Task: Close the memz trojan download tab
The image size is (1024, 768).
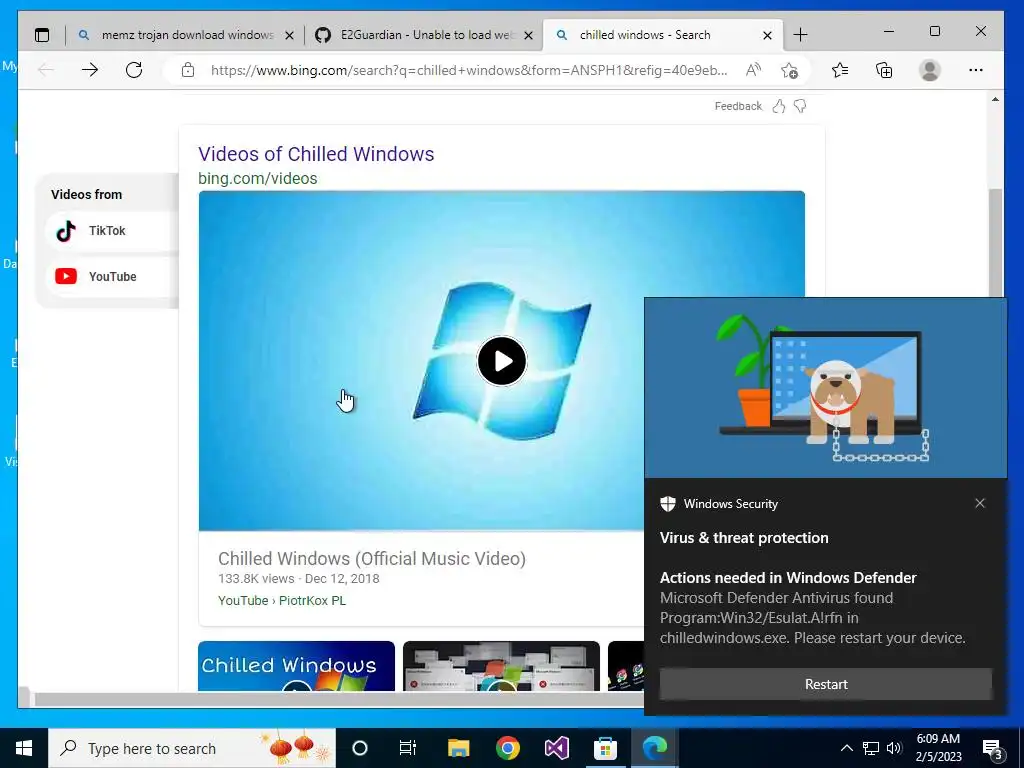Action: click(289, 35)
